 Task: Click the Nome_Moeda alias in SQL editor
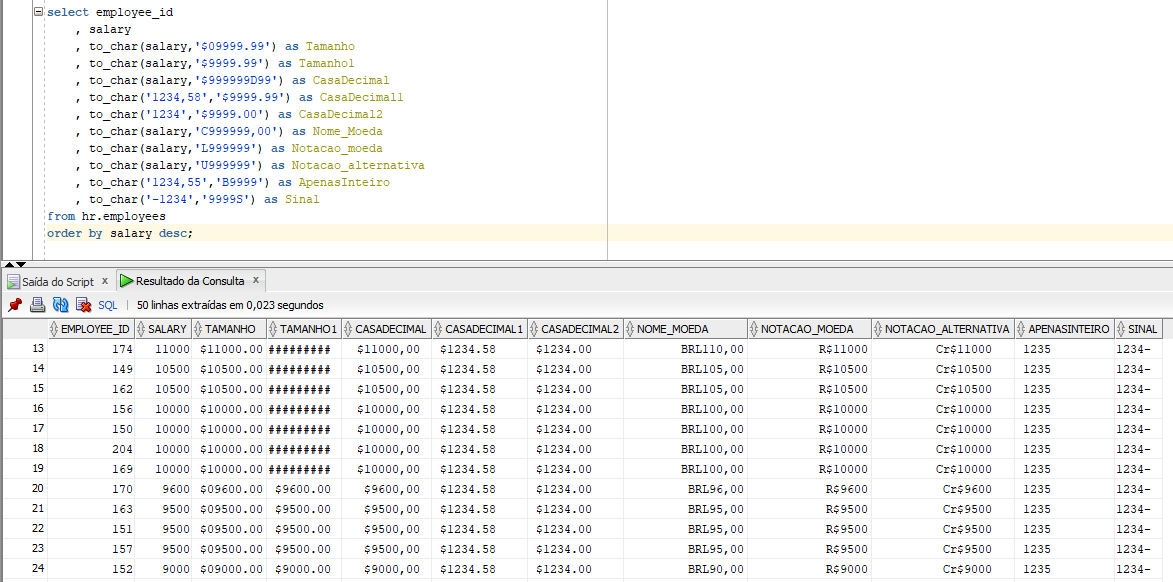(x=347, y=131)
